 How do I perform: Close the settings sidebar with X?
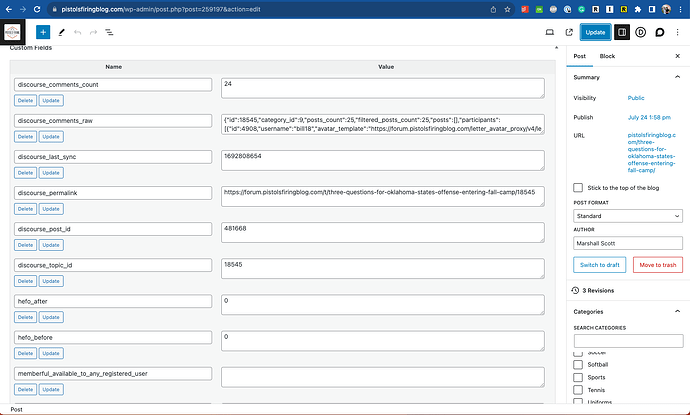(x=678, y=56)
